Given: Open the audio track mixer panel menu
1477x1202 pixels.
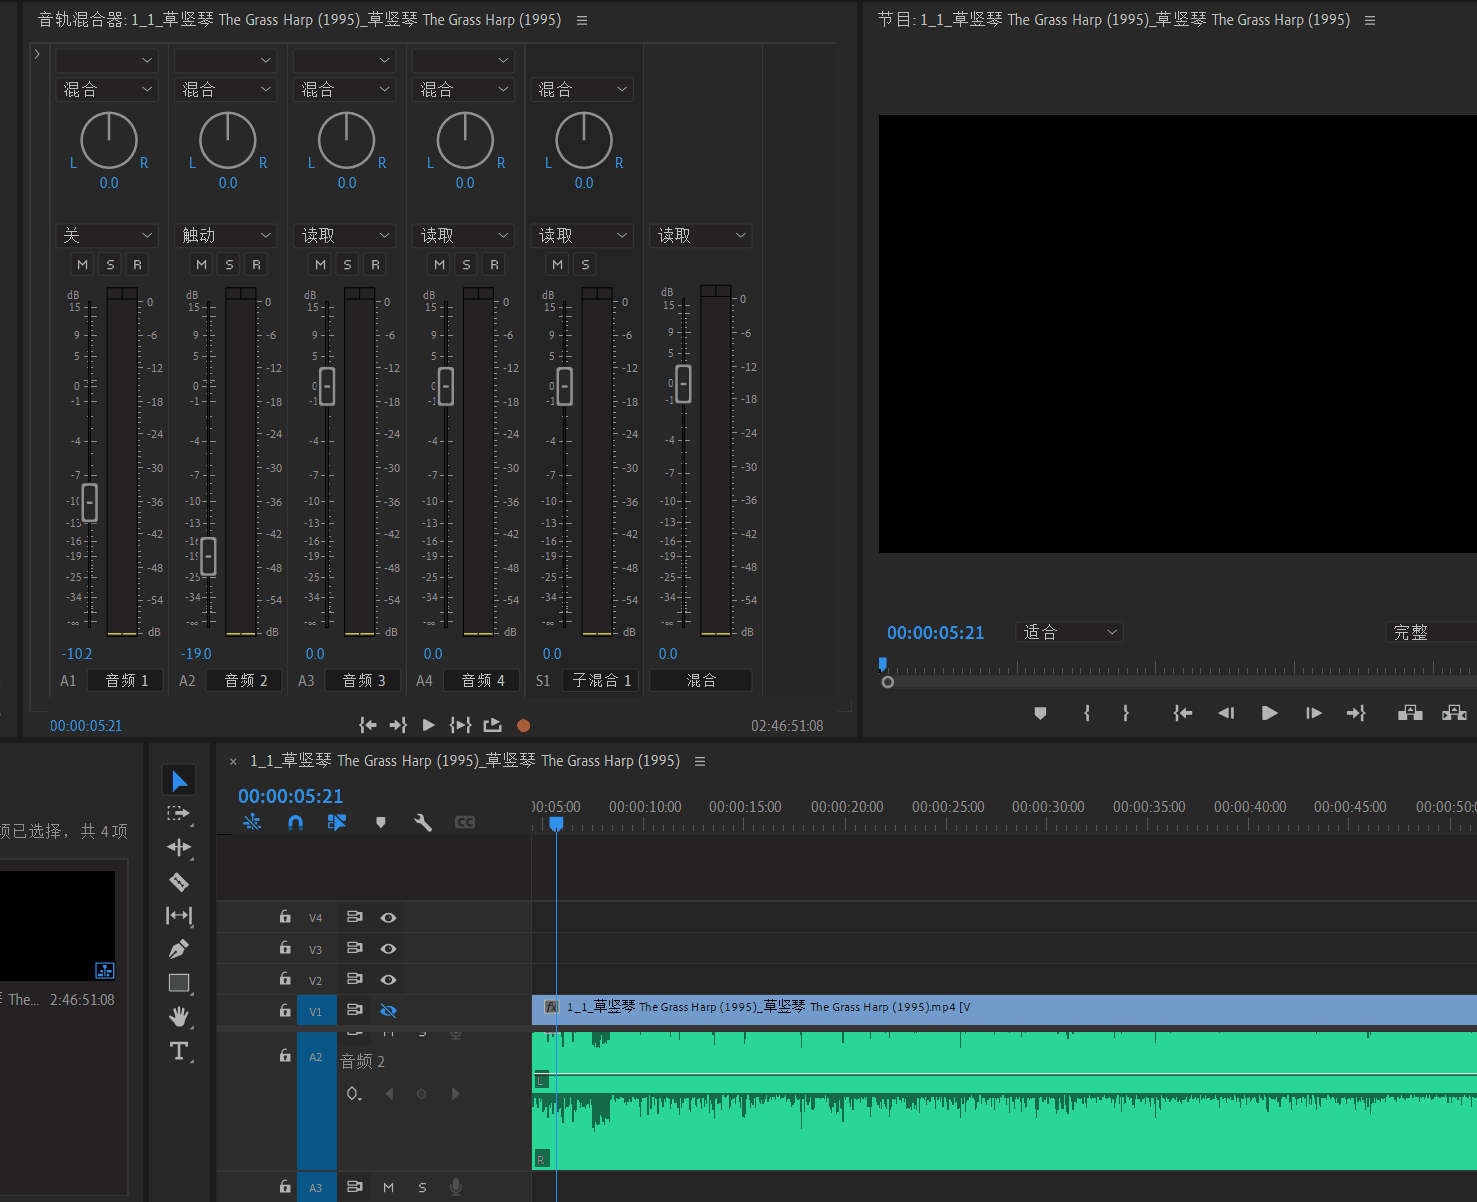Looking at the screenshot, I should 582,21.
